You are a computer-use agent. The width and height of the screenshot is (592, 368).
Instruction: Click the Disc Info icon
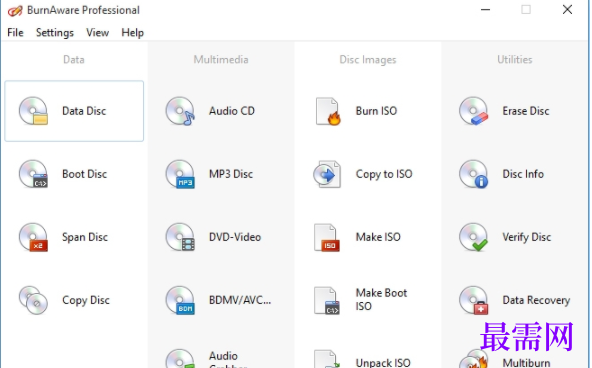[473, 174]
